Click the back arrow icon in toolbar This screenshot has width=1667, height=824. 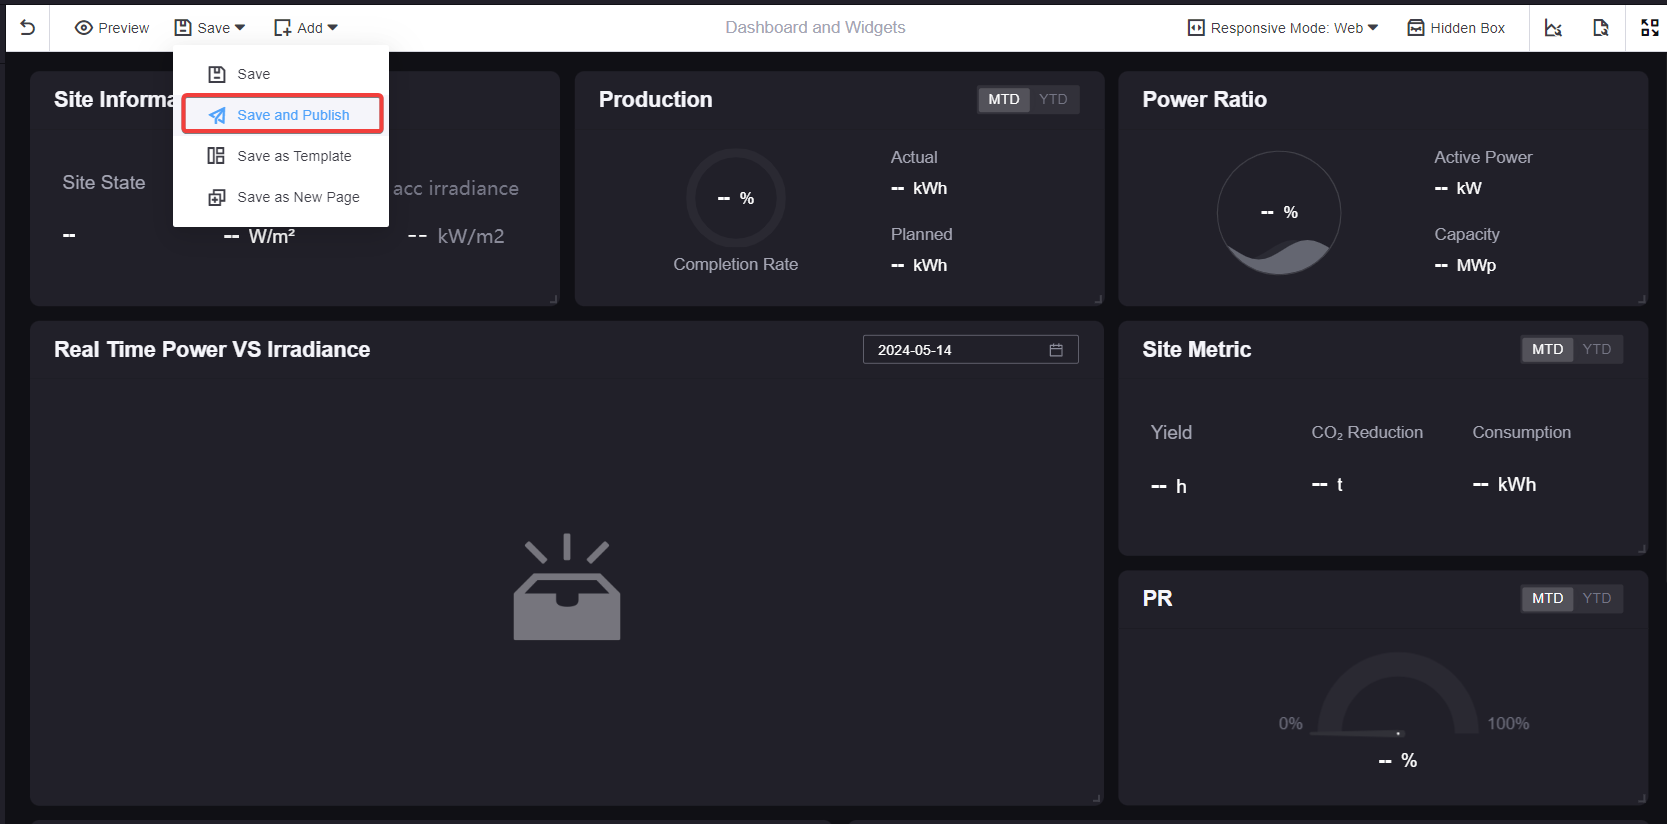click(28, 28)
